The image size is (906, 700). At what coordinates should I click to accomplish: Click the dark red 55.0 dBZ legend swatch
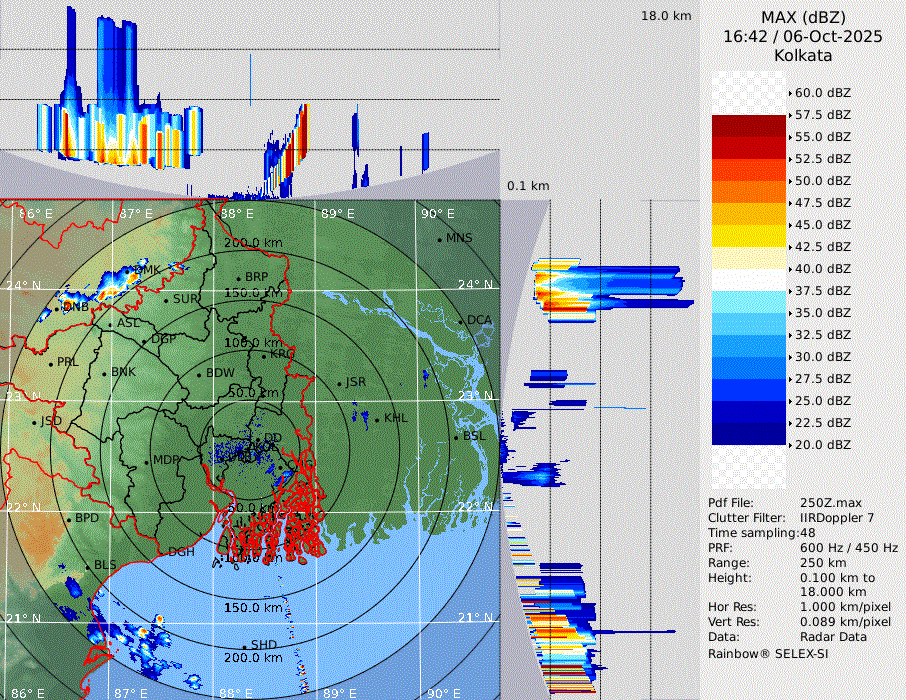point(749,126)
